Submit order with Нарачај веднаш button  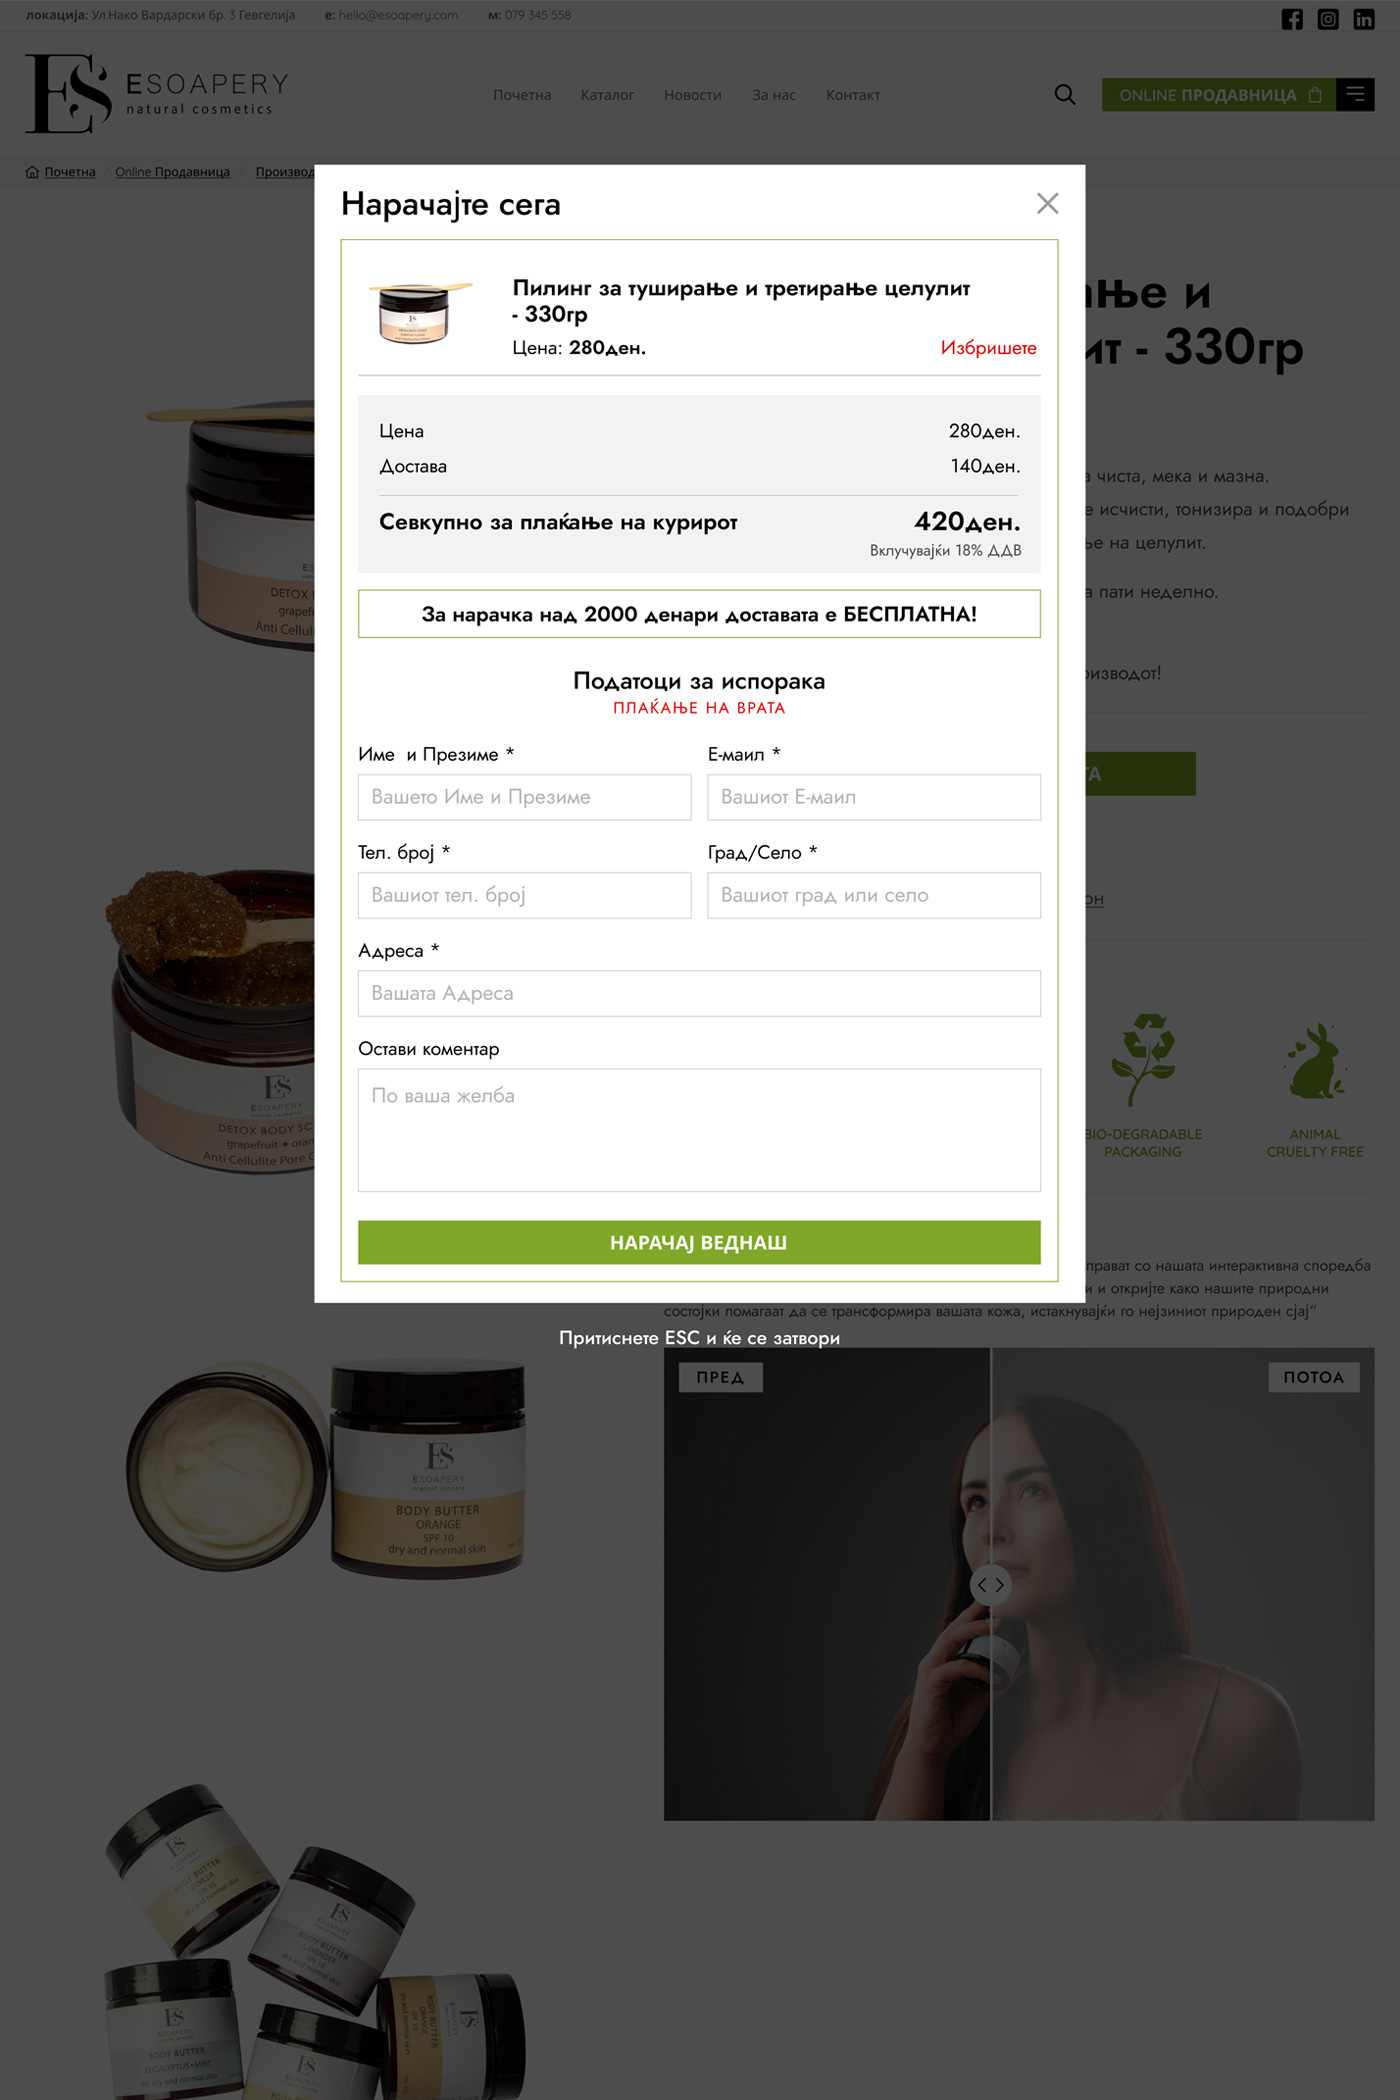click(699, 1242)
